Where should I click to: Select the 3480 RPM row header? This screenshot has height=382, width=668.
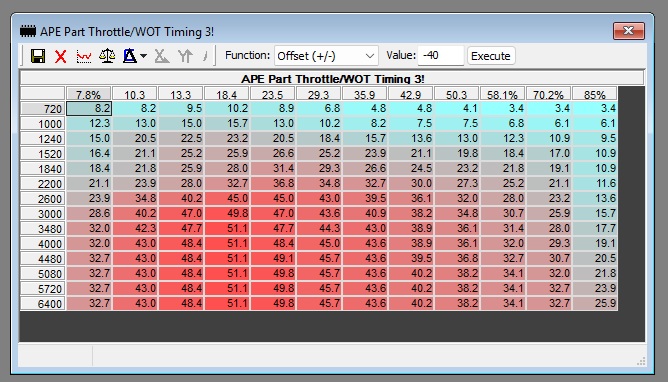tap(43, 229)
